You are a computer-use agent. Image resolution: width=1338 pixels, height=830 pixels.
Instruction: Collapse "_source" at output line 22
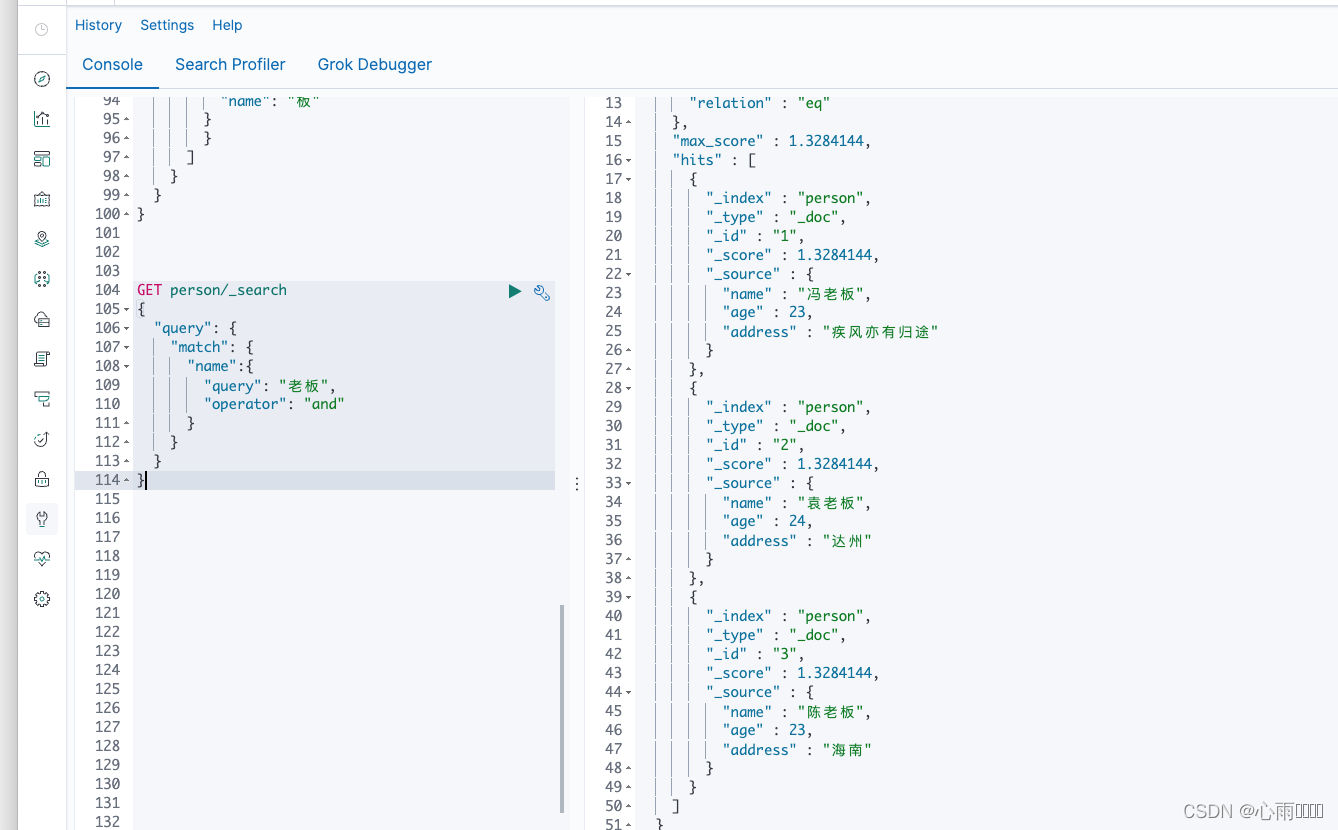pyautogui.click(x=629, y=275)
